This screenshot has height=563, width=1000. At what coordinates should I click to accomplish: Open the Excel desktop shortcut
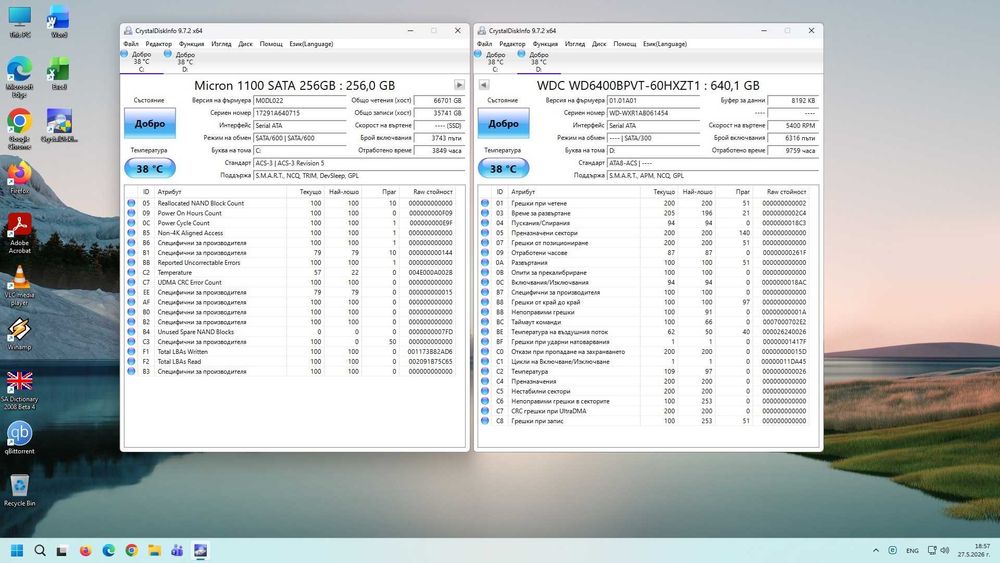[59, 73]
